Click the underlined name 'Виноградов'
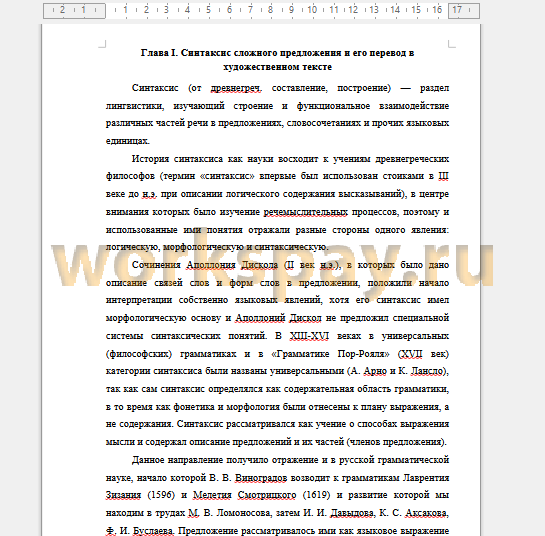Image resolution: width=545 pixels, height=536 pixels. (261, 478)
